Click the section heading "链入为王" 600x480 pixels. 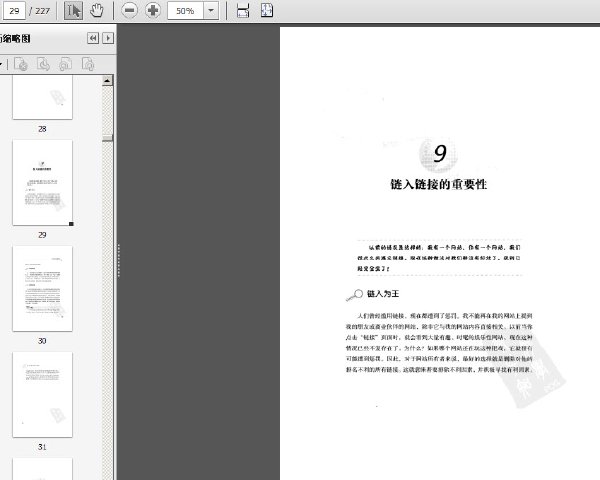click(383, 294)
